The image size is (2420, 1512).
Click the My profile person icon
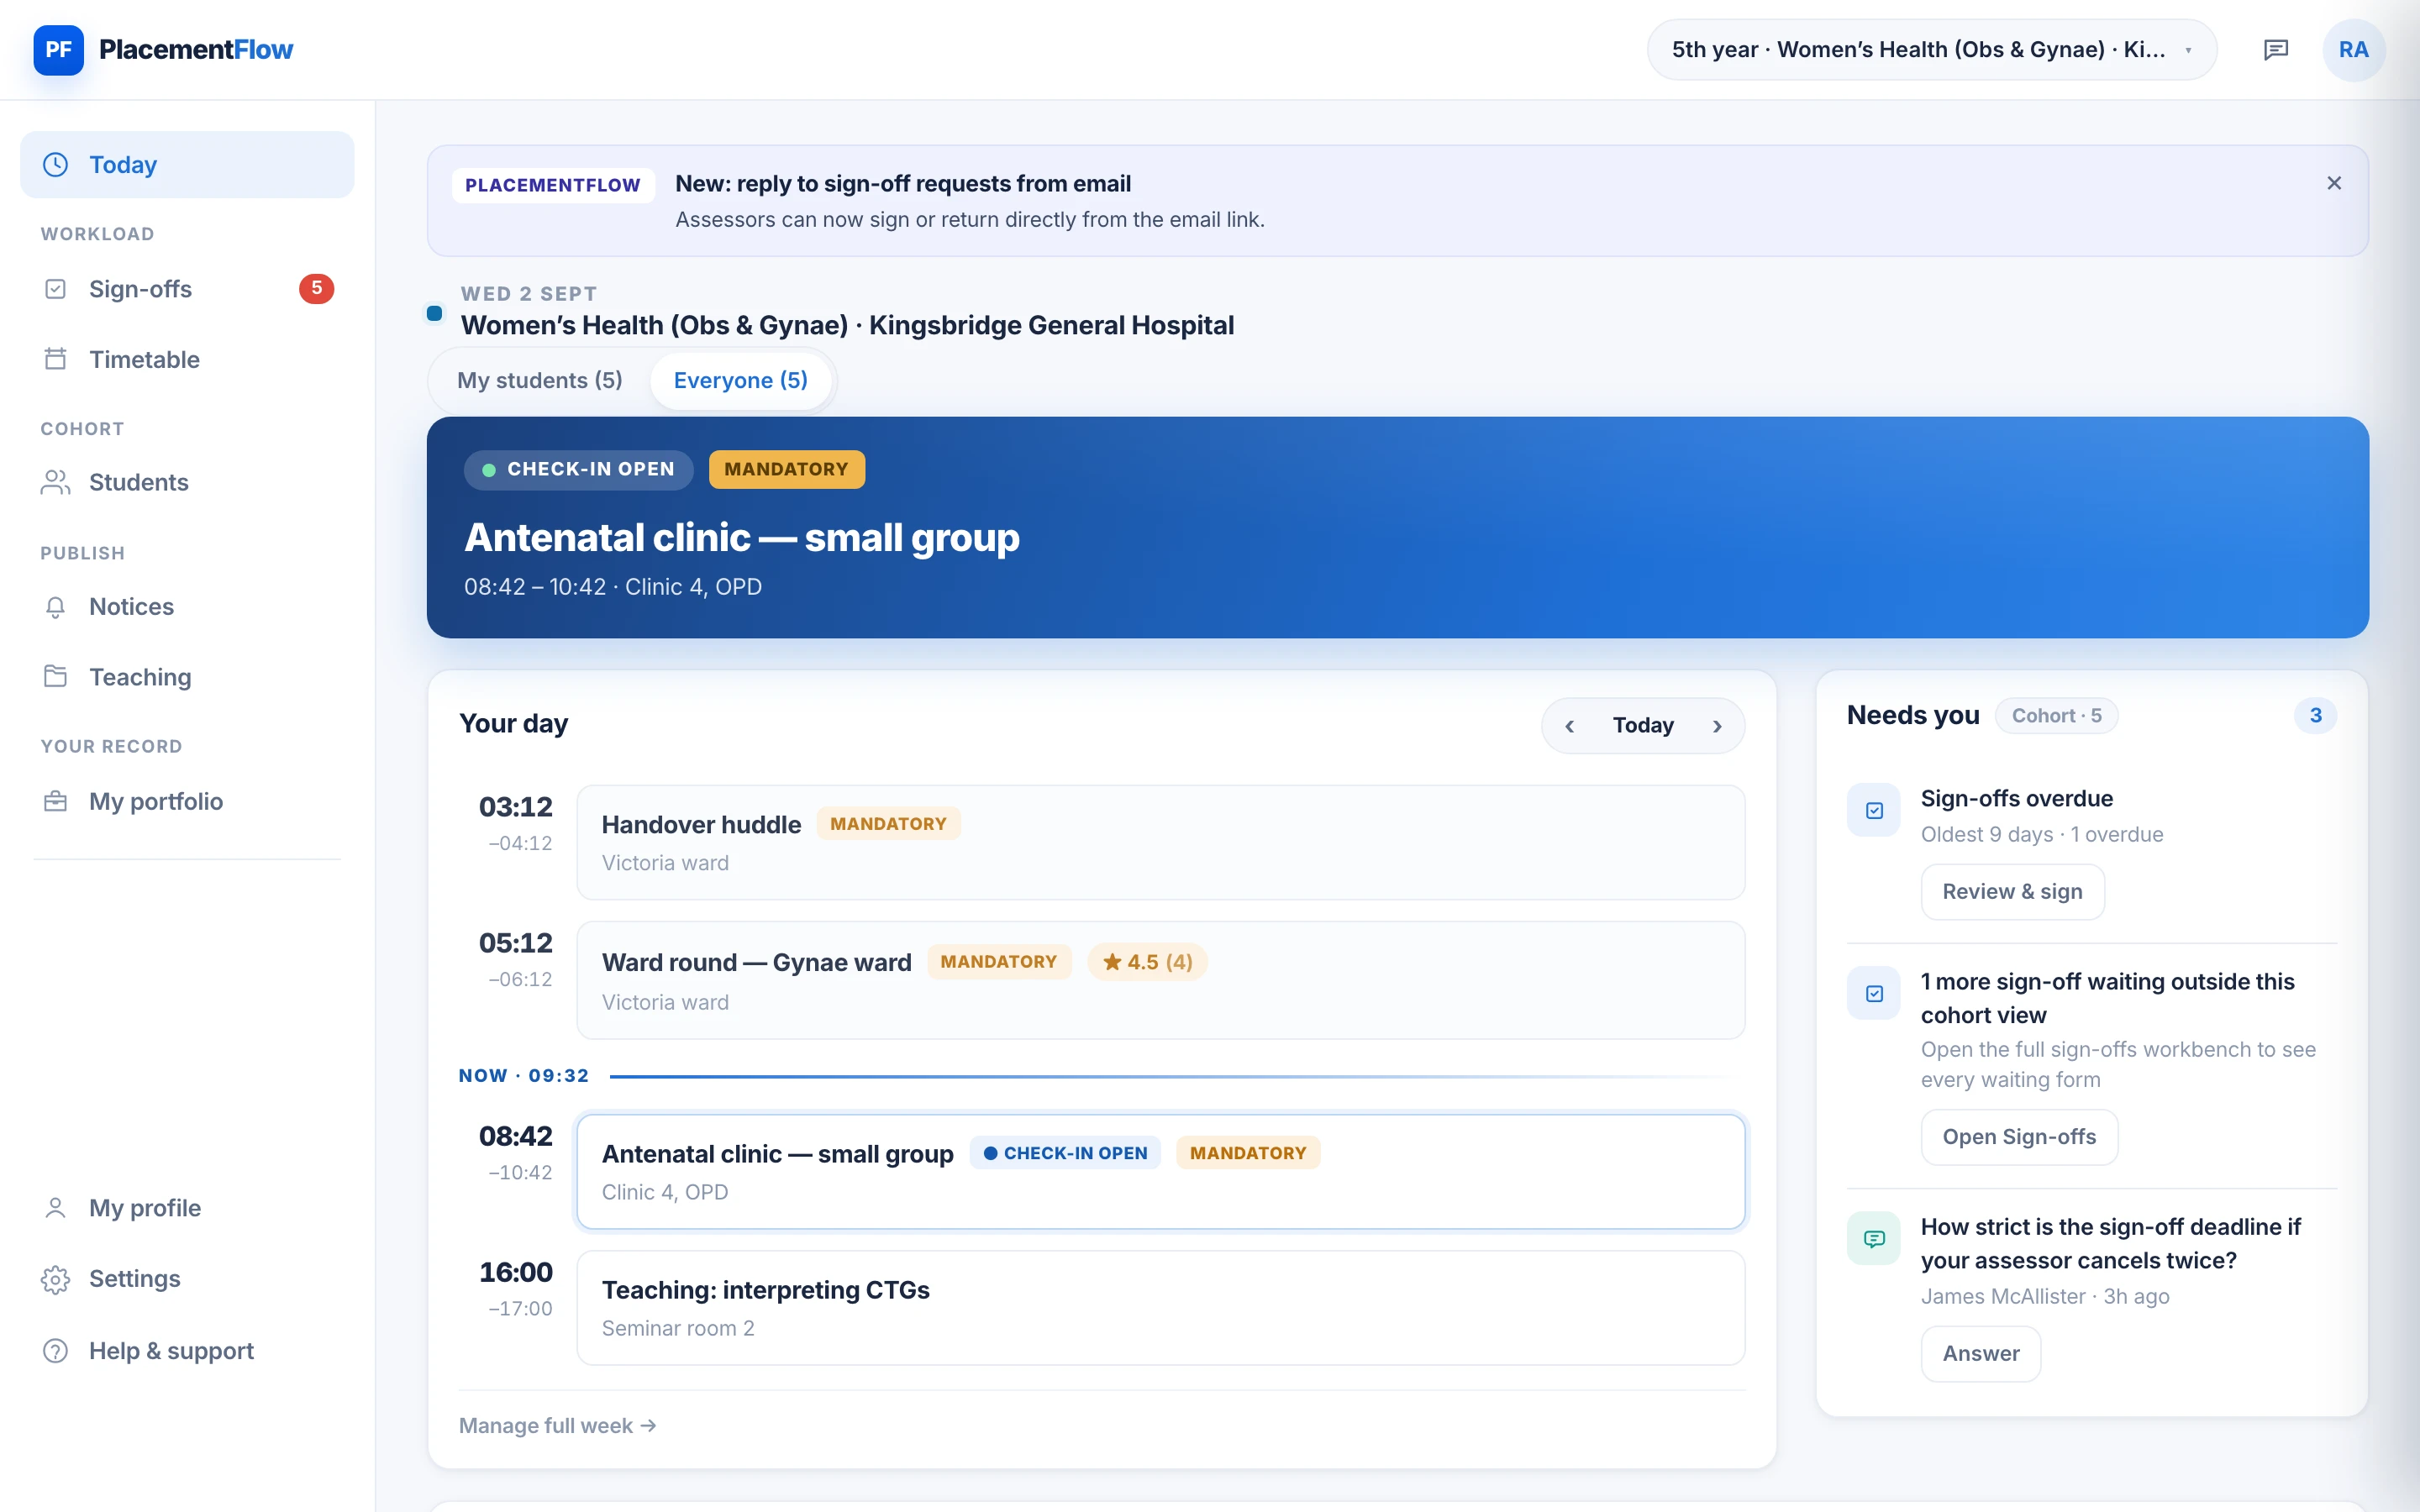click(56, 1208)
